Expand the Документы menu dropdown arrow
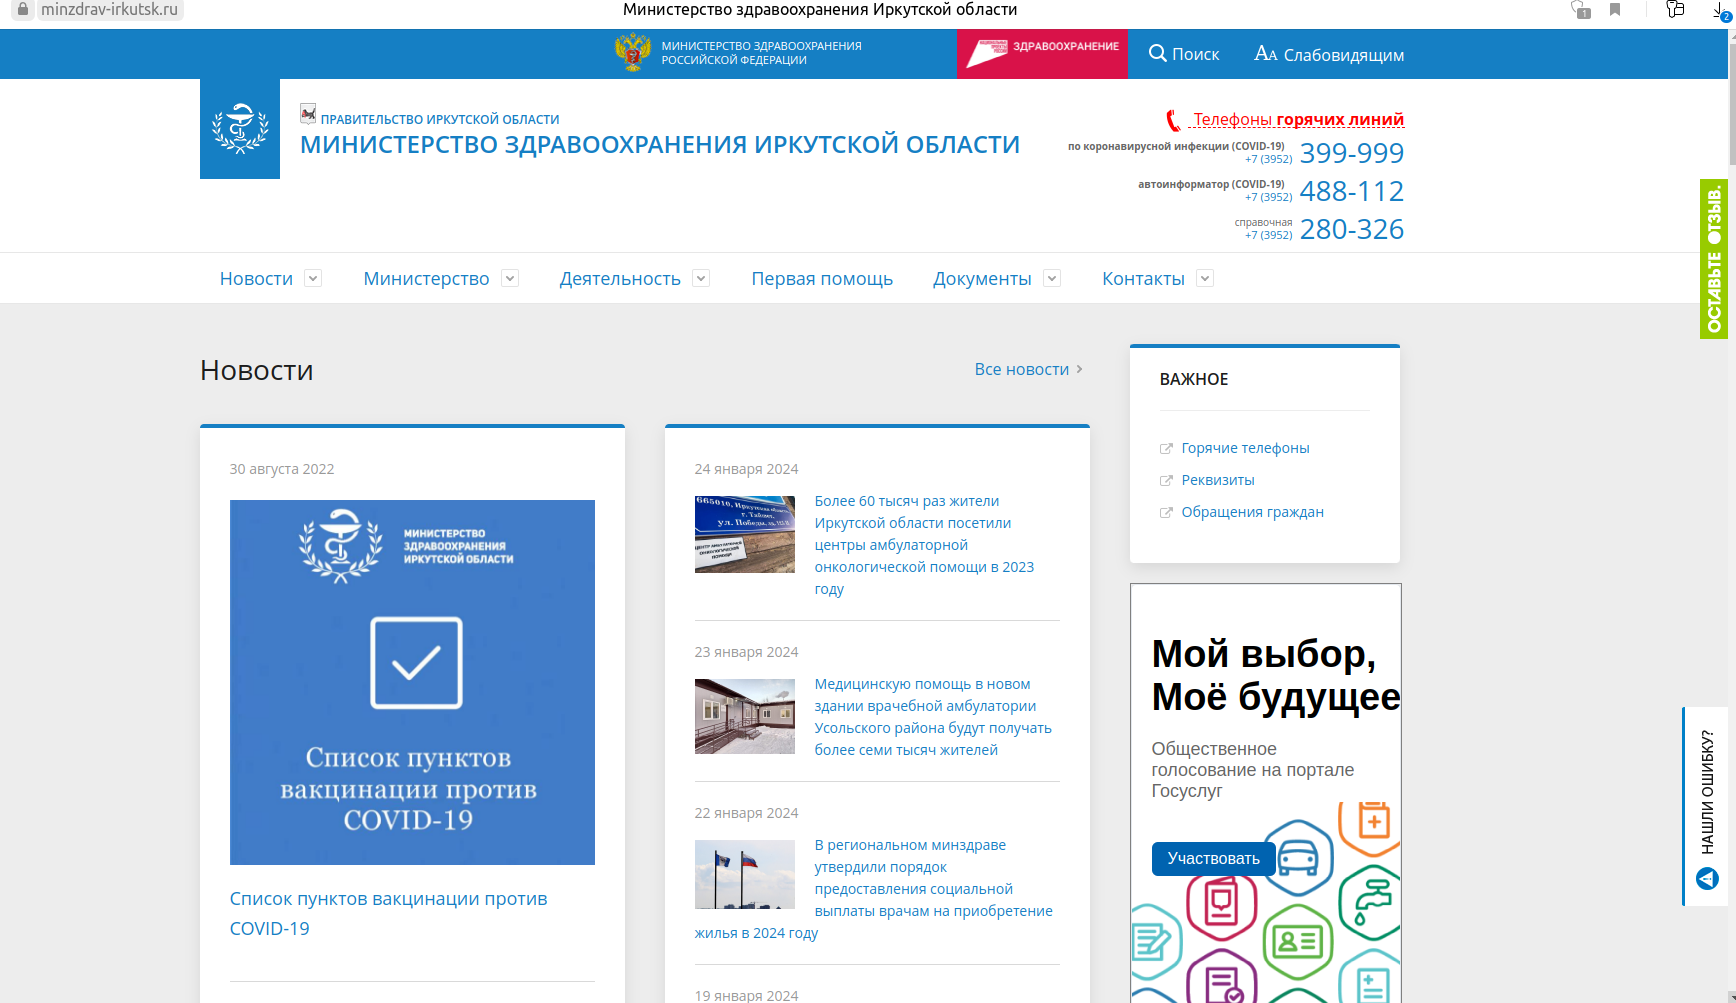The image size is (1736, 1003). 1052,278
